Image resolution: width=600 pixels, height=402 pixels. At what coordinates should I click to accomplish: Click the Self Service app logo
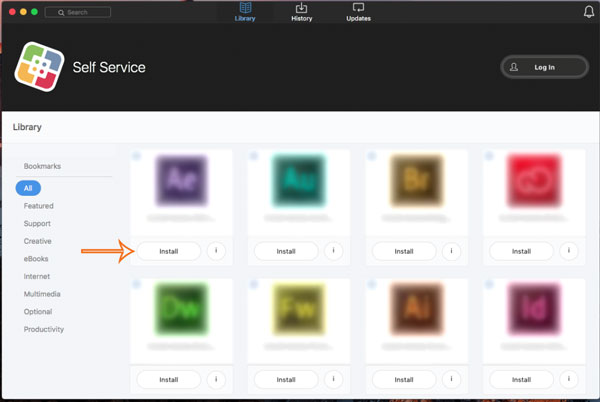[37, 67]
